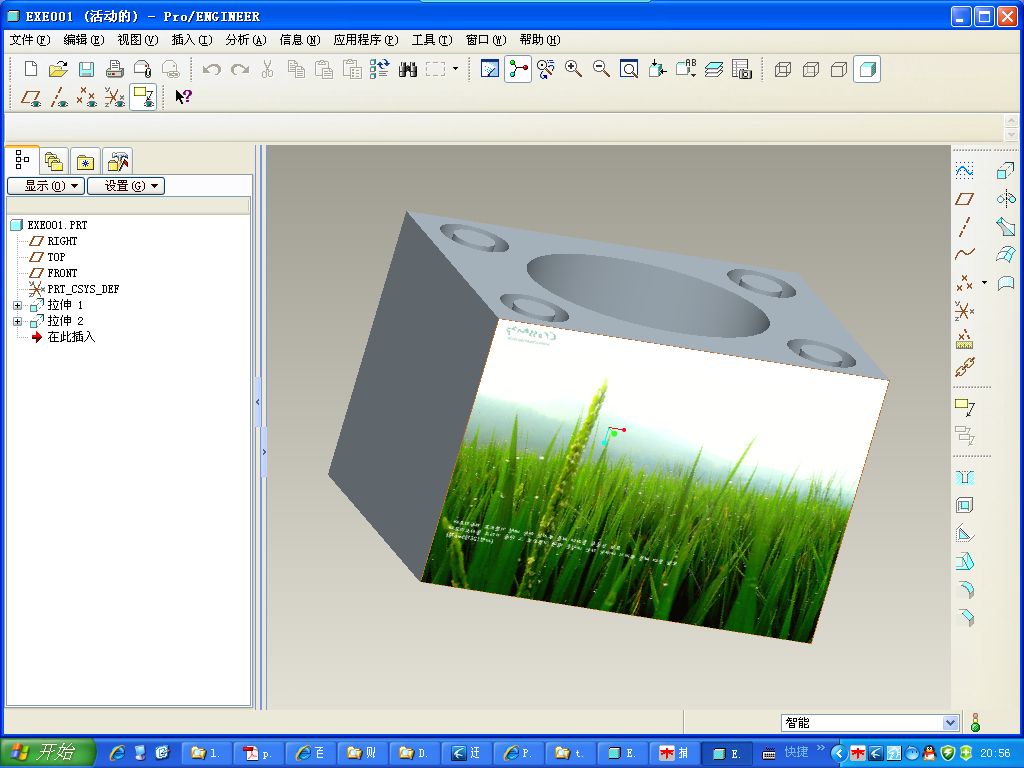
Task: Switch to wireframe display mode
Action: [782, 69]
